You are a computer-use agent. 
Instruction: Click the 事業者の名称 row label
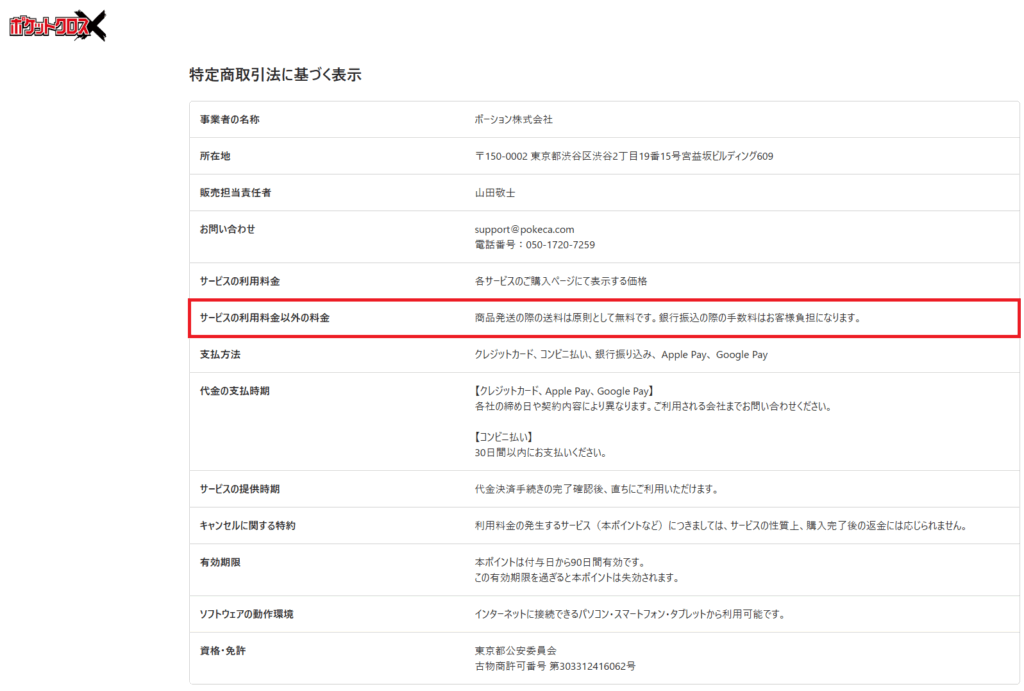click(x=230, y=119)
